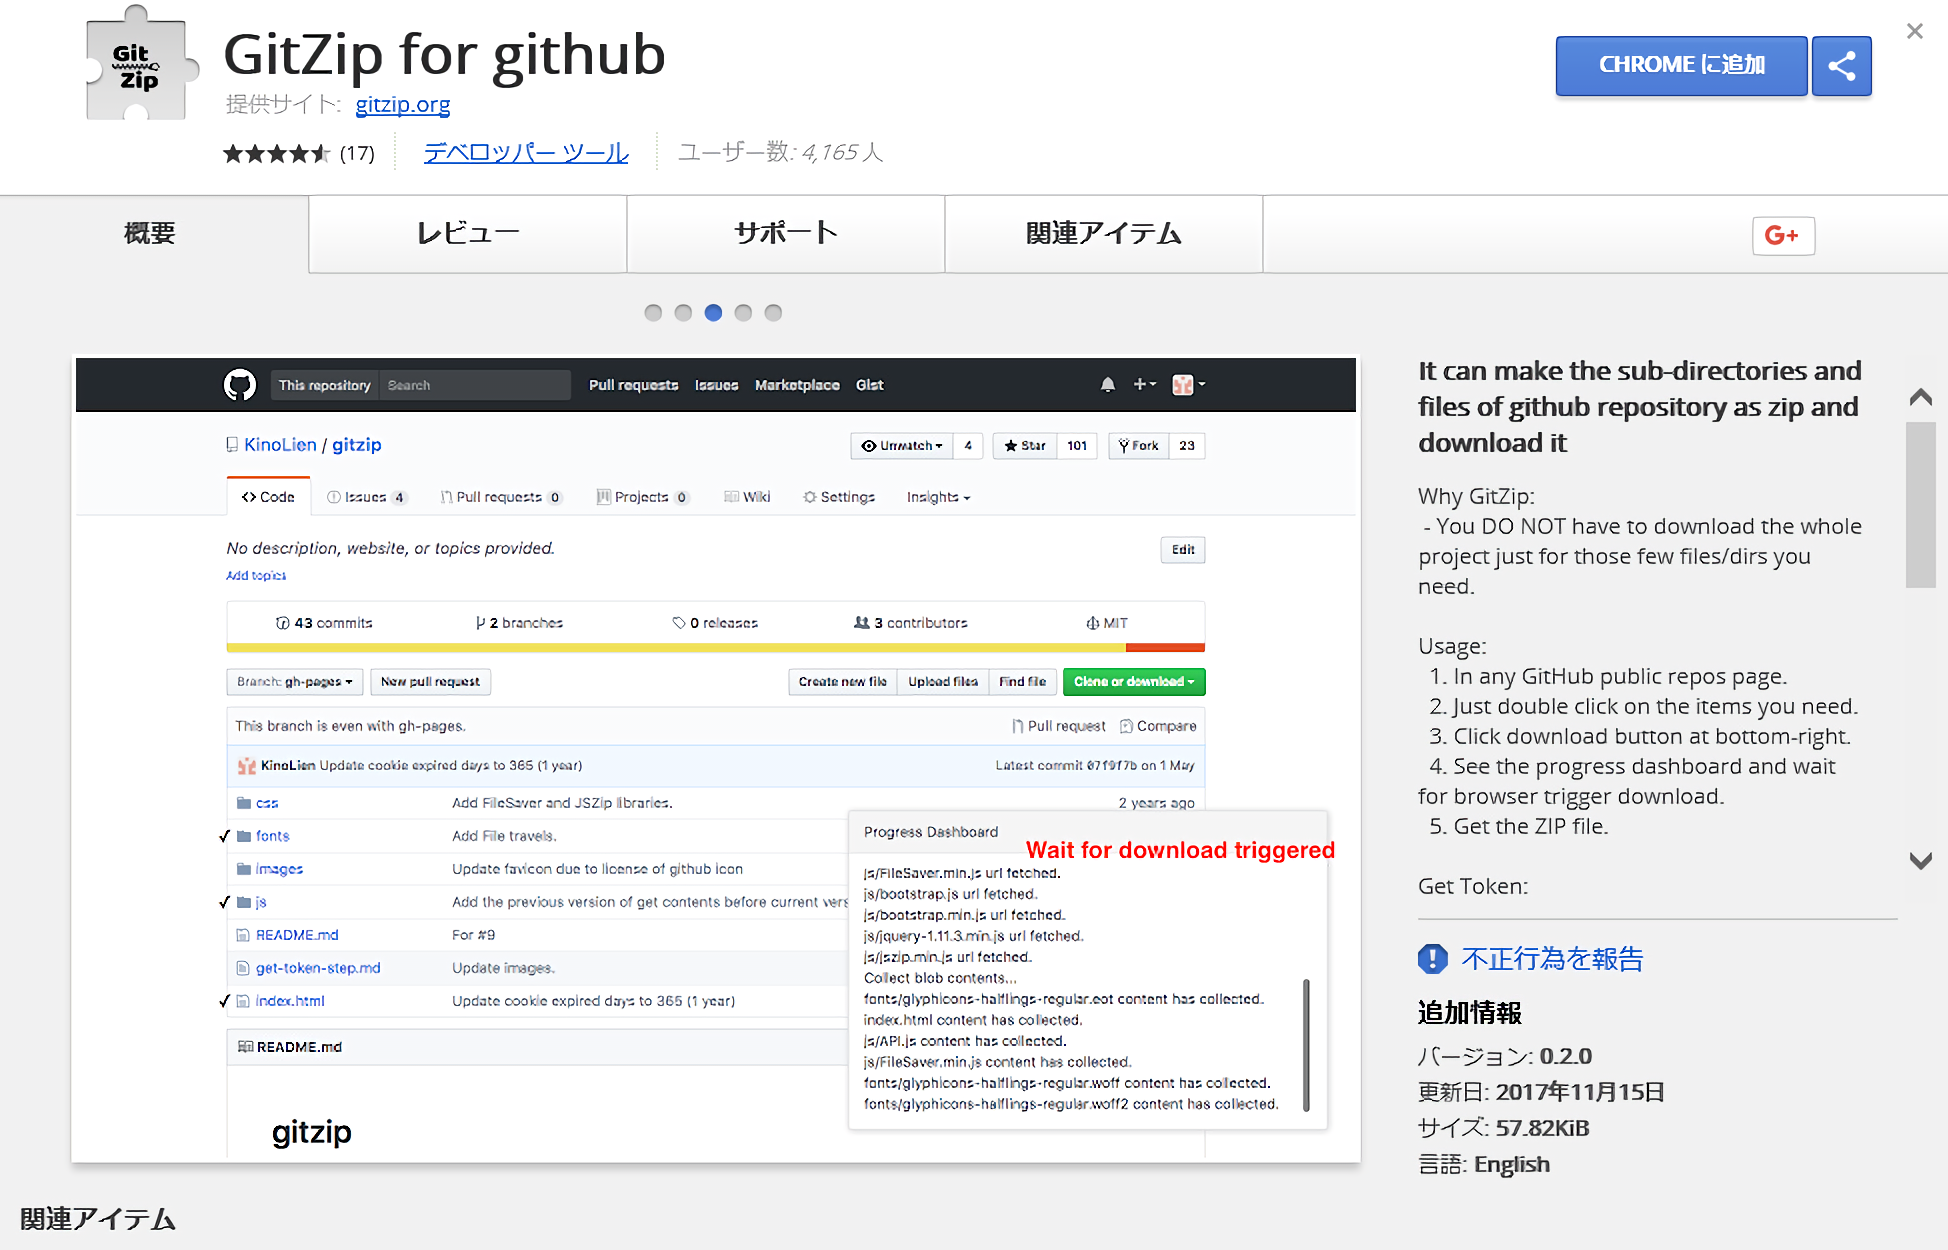Close the extension detail dialog
1948x1250 pixels.
1914,31
